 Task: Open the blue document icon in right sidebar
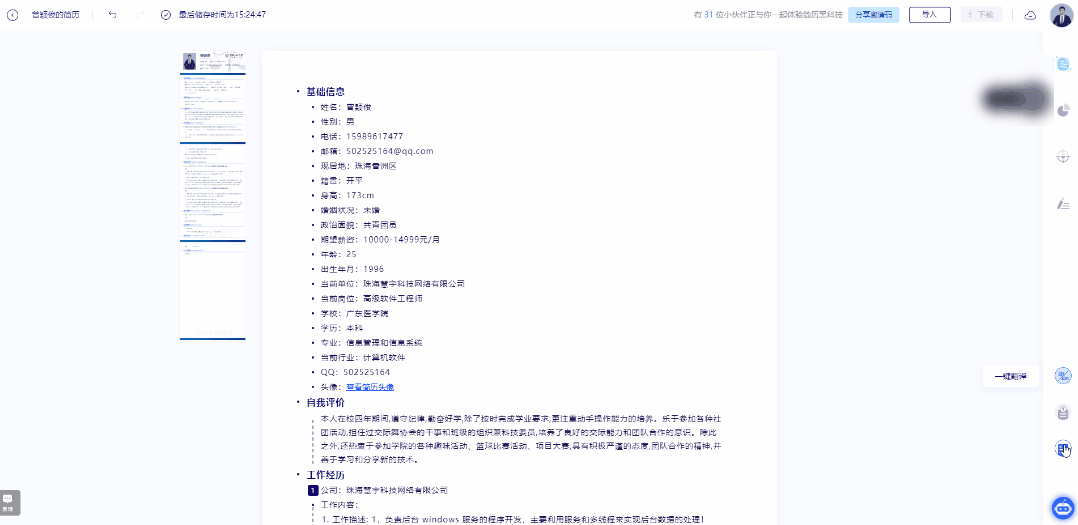click(1063, 65)
